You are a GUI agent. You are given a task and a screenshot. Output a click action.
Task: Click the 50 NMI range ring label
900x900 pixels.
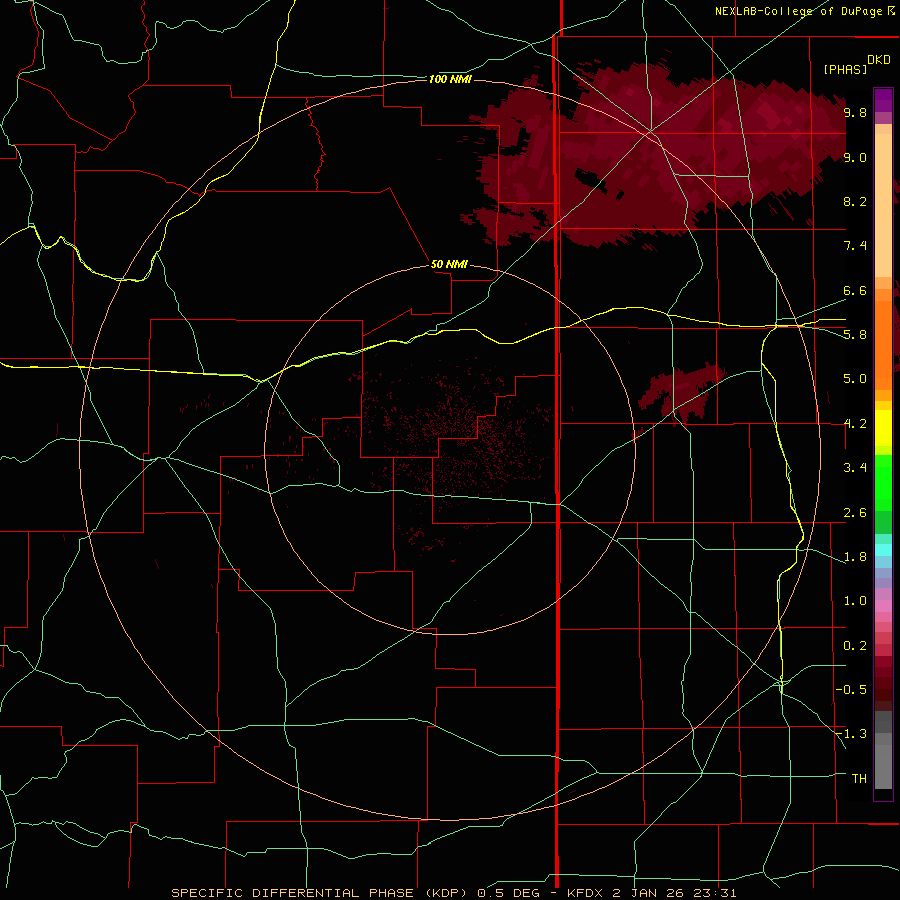[x=449, y=264]
